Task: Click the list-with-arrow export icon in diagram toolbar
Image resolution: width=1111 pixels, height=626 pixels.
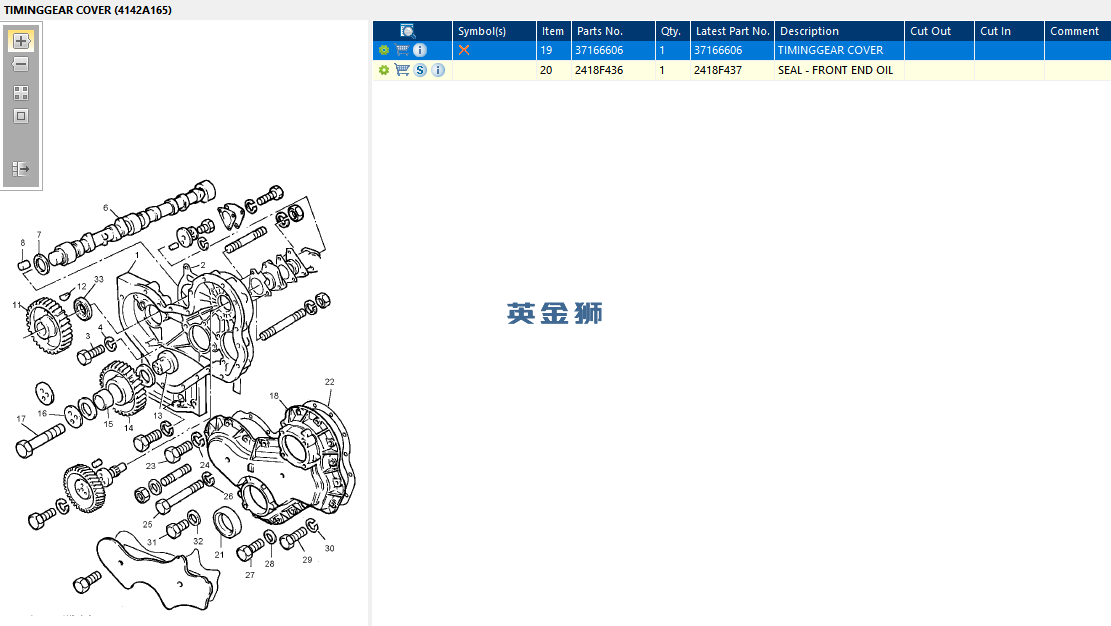Action: click(21, 169)
